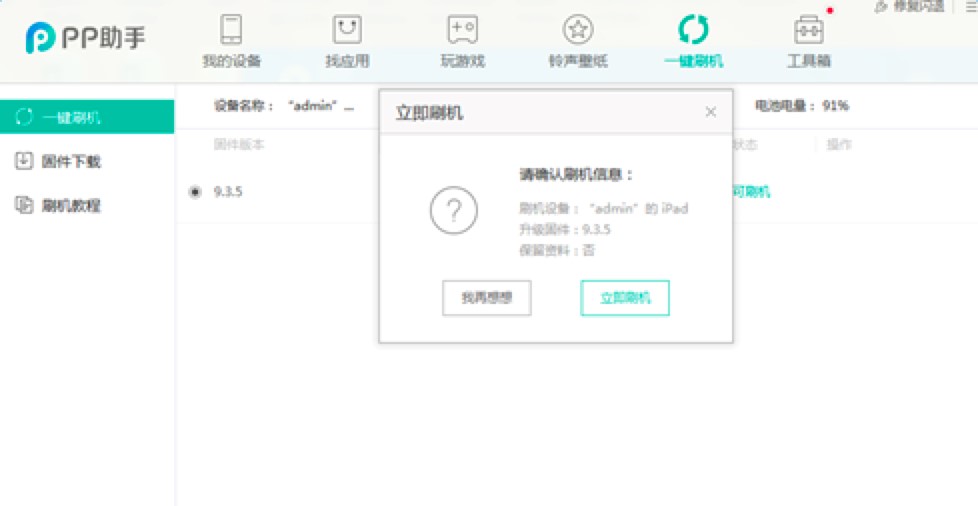This screenshot has height=506, width=978.
Task: Open the 一键刷机 refresh arrows icon
Action: [x=694, y=29]
